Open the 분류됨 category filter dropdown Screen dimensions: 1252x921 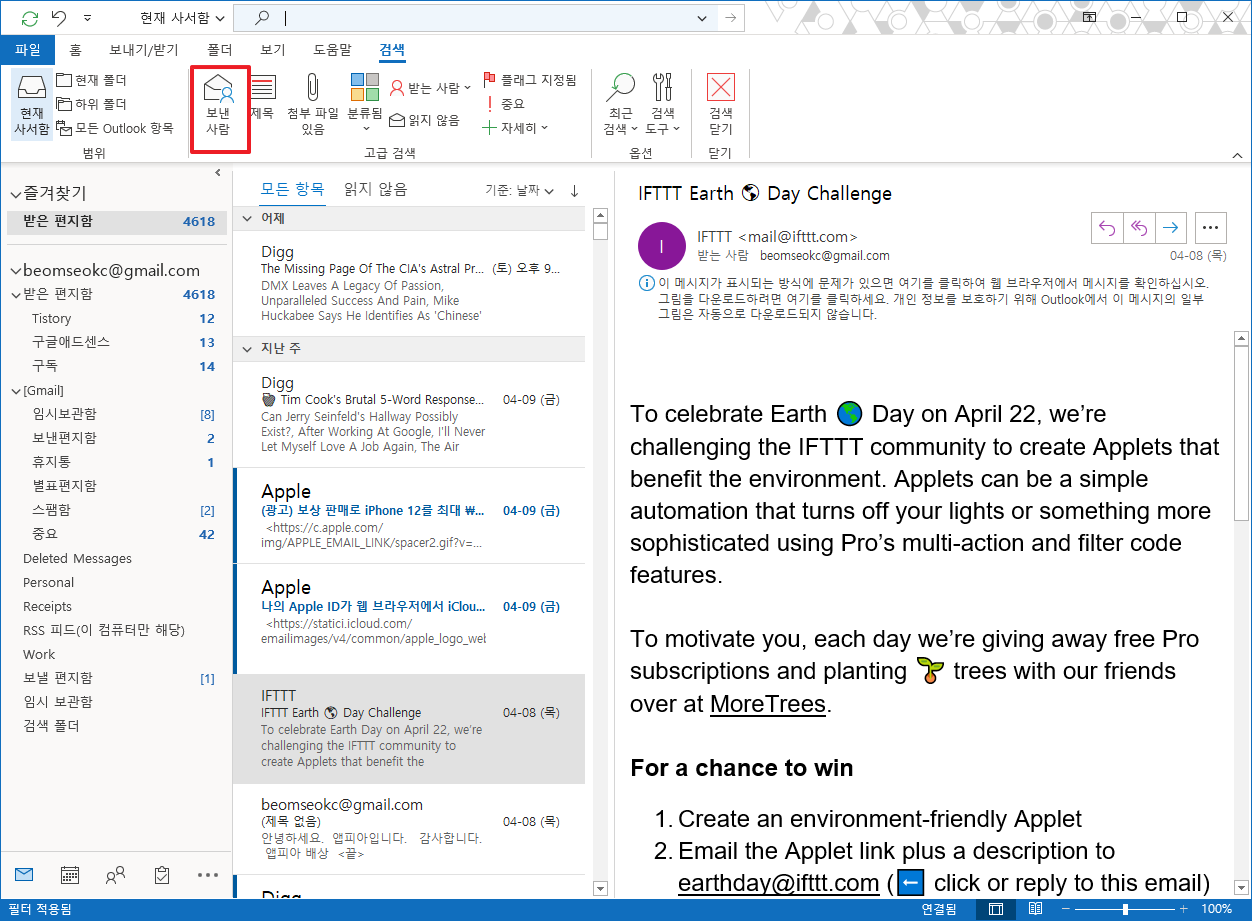pyautogui.click(x=365, y=105)
